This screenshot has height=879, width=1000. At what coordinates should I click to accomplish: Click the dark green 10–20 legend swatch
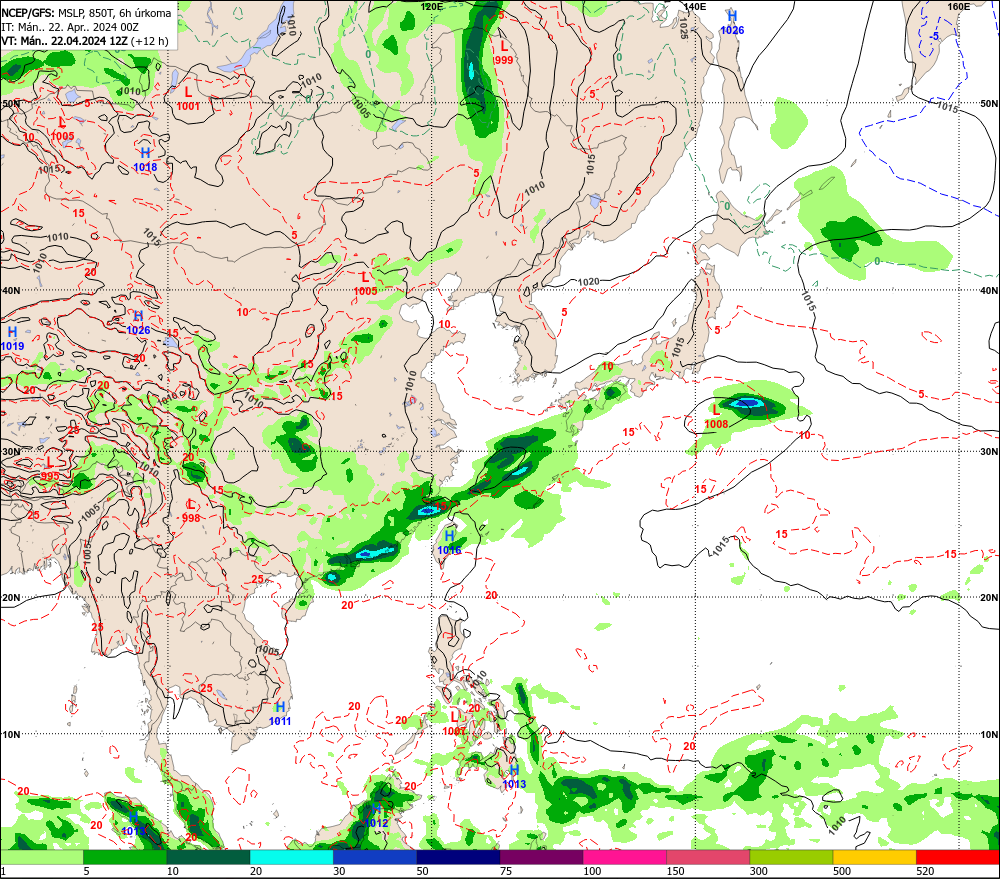click(208, 857)
